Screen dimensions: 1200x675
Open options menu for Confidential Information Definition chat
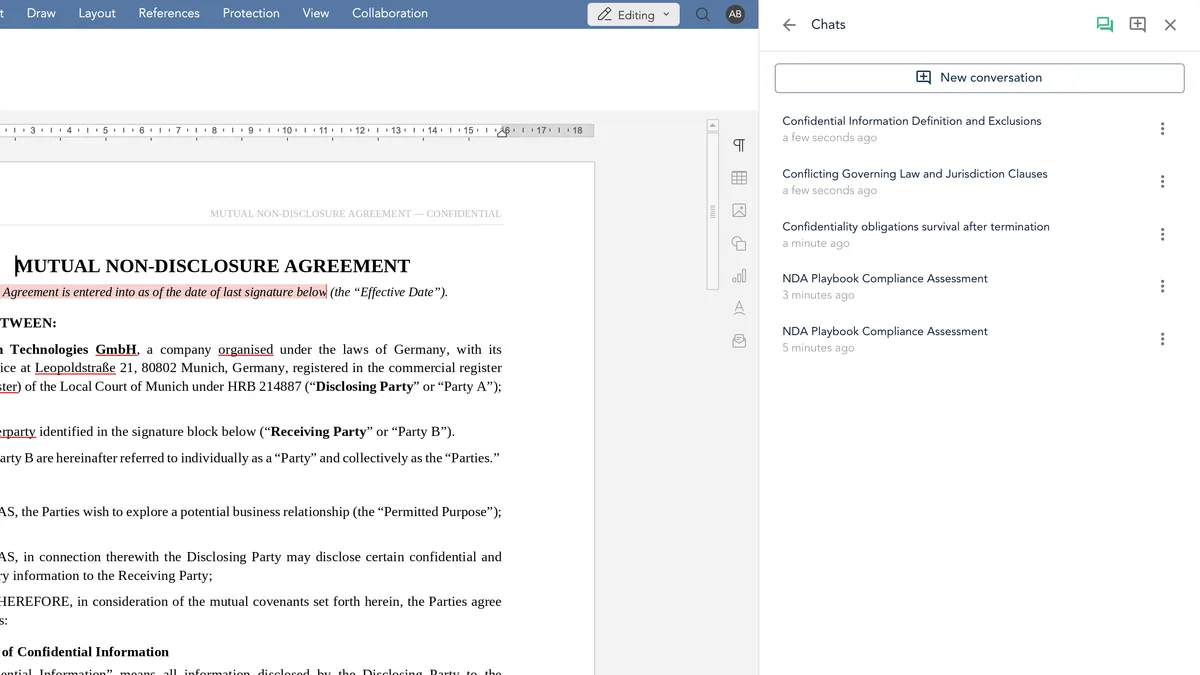point(1162,129)
